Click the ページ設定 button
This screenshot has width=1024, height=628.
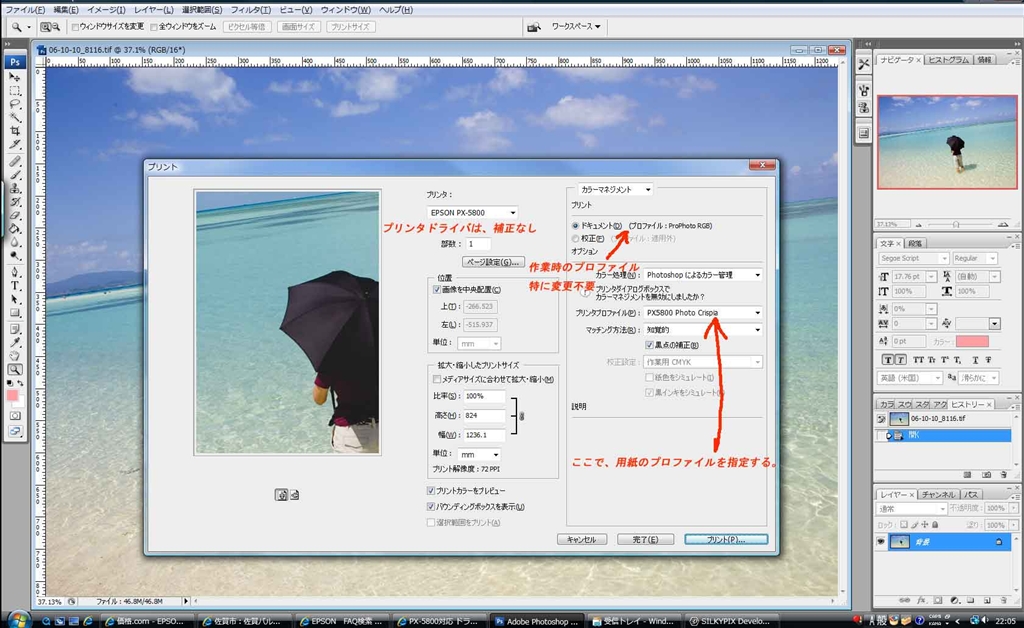493,262
